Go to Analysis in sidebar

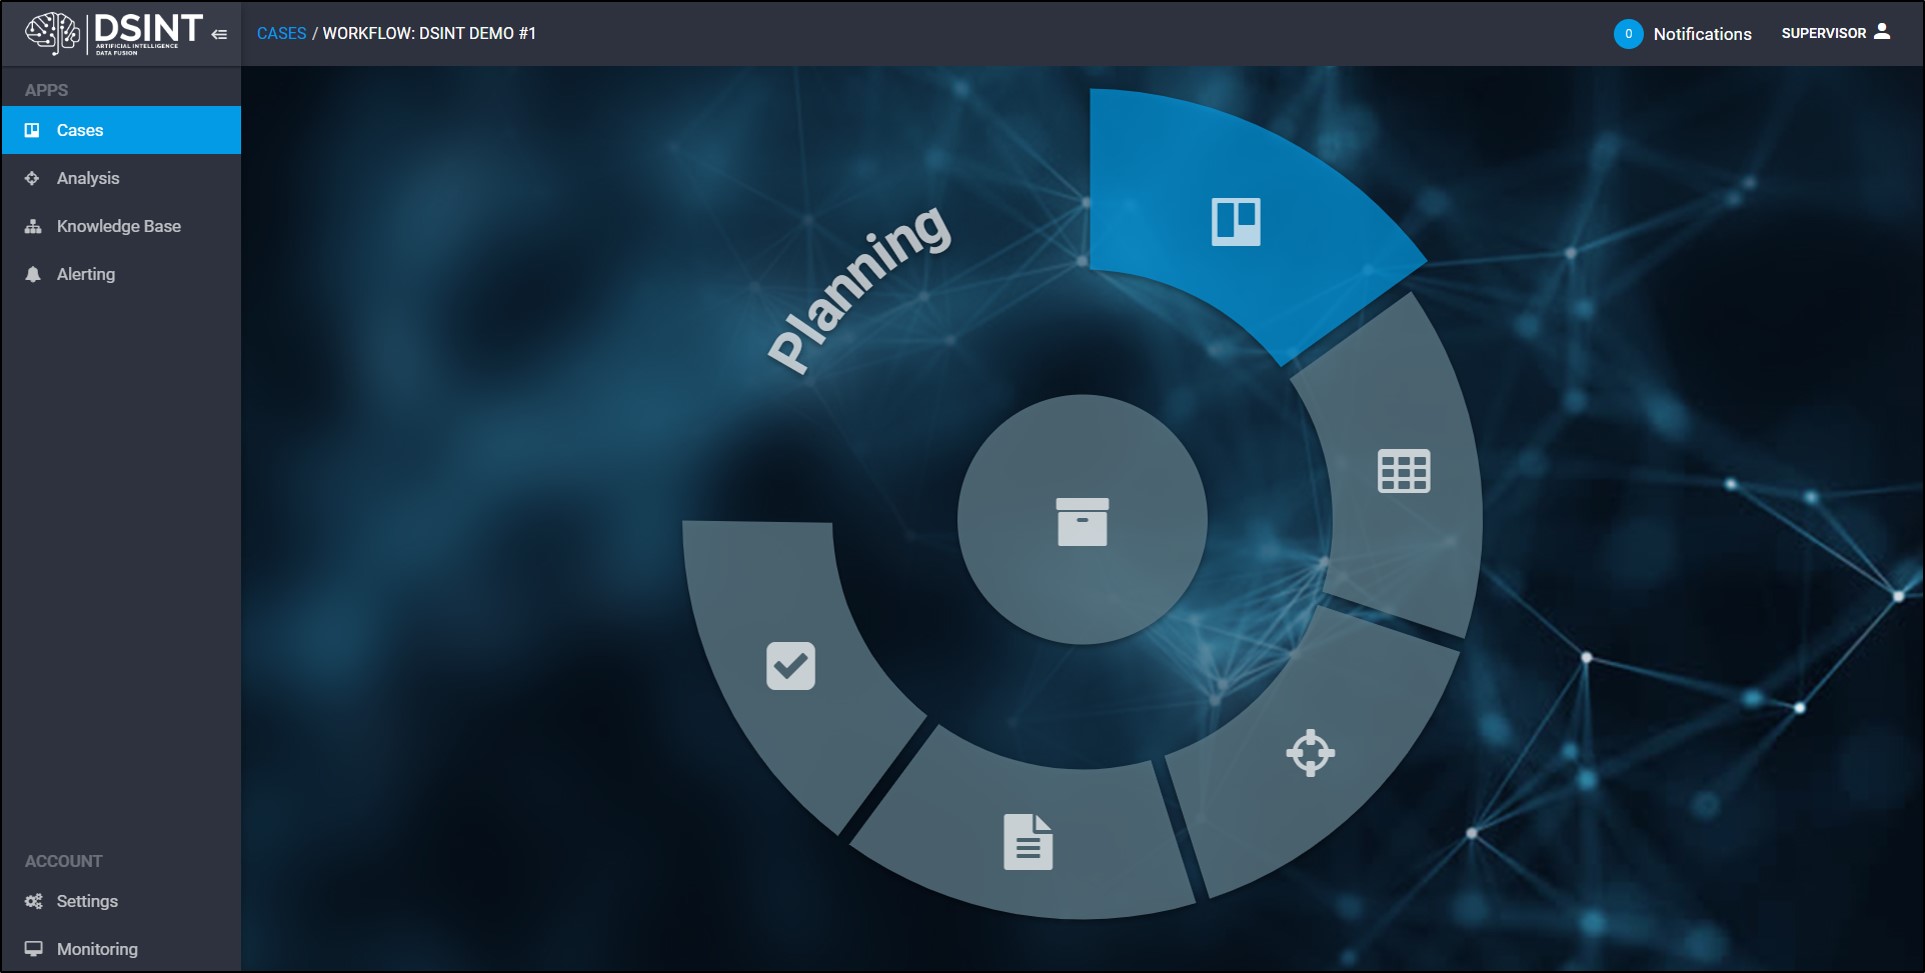(x=121, y=178)
